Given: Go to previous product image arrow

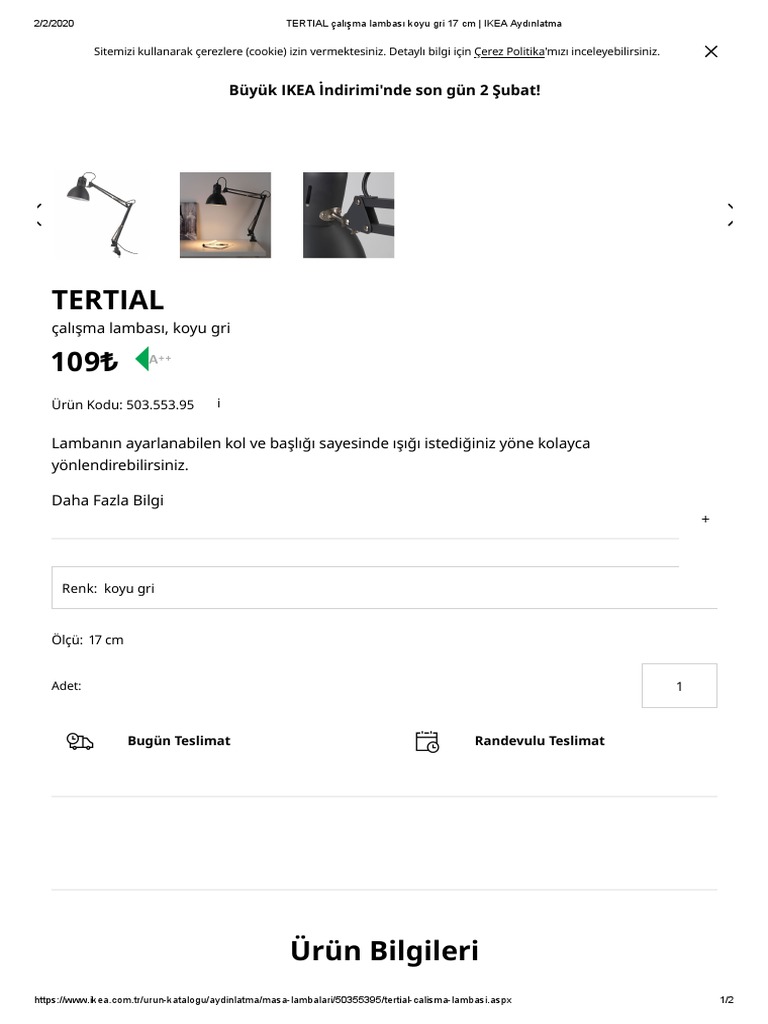Looking at the screenshot, I should point(39,214).
